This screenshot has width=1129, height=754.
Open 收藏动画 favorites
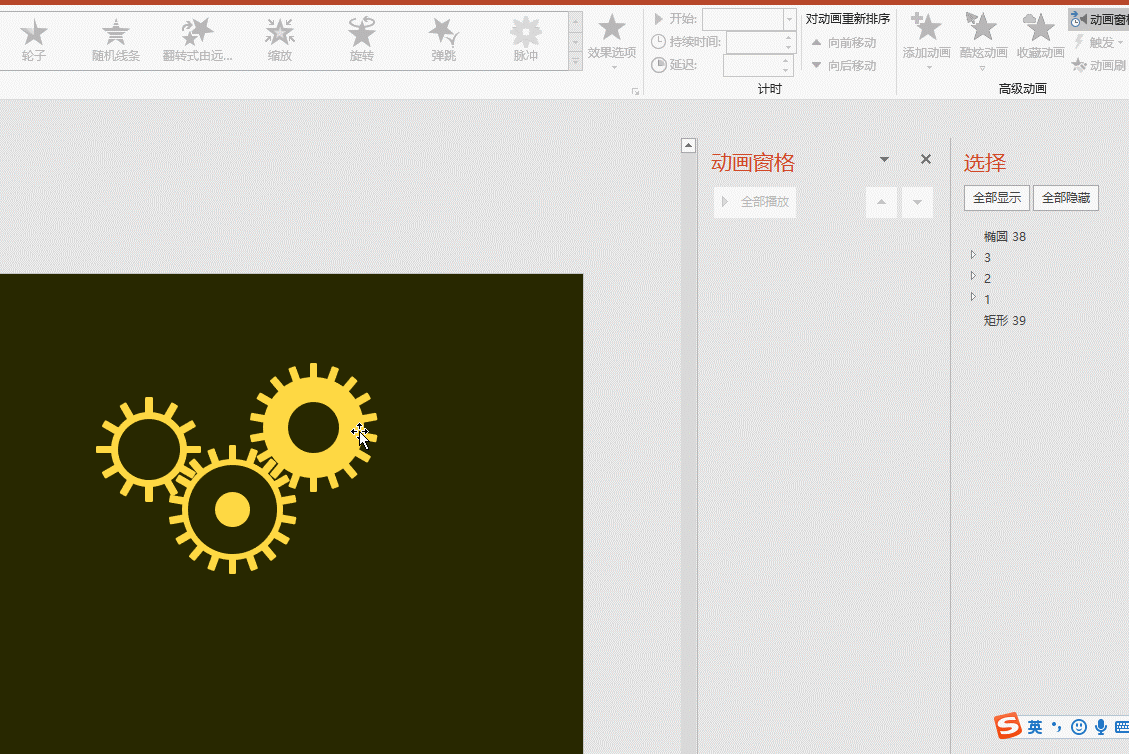pos(1039,30)
